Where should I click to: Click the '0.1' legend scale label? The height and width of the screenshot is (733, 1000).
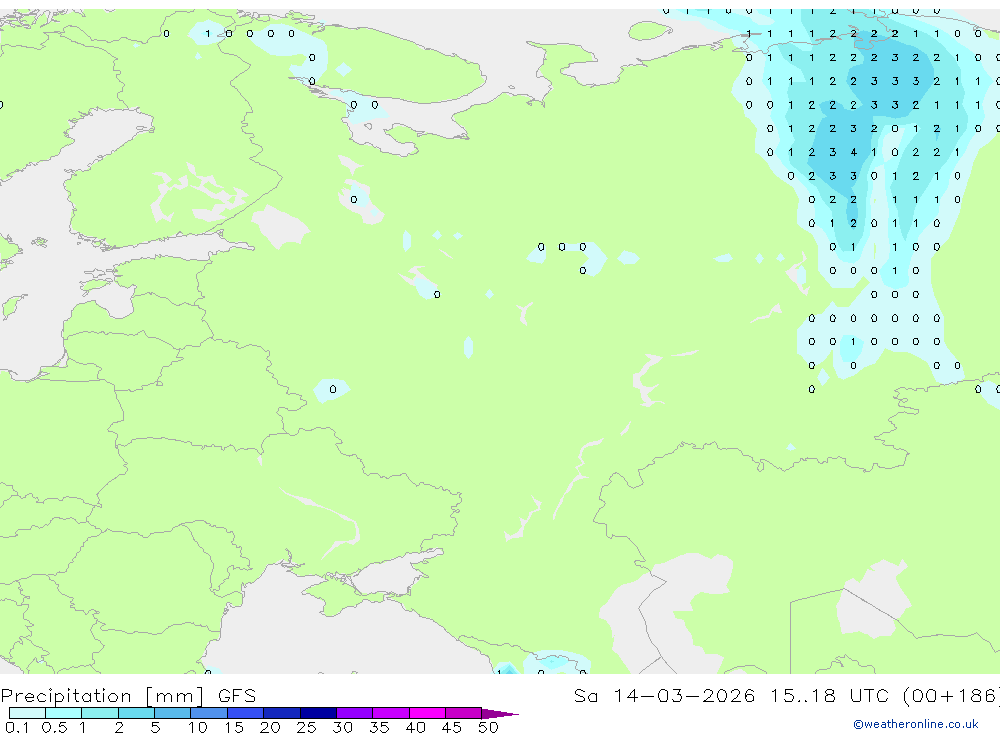pyautogui.click(x=17, y=727)
